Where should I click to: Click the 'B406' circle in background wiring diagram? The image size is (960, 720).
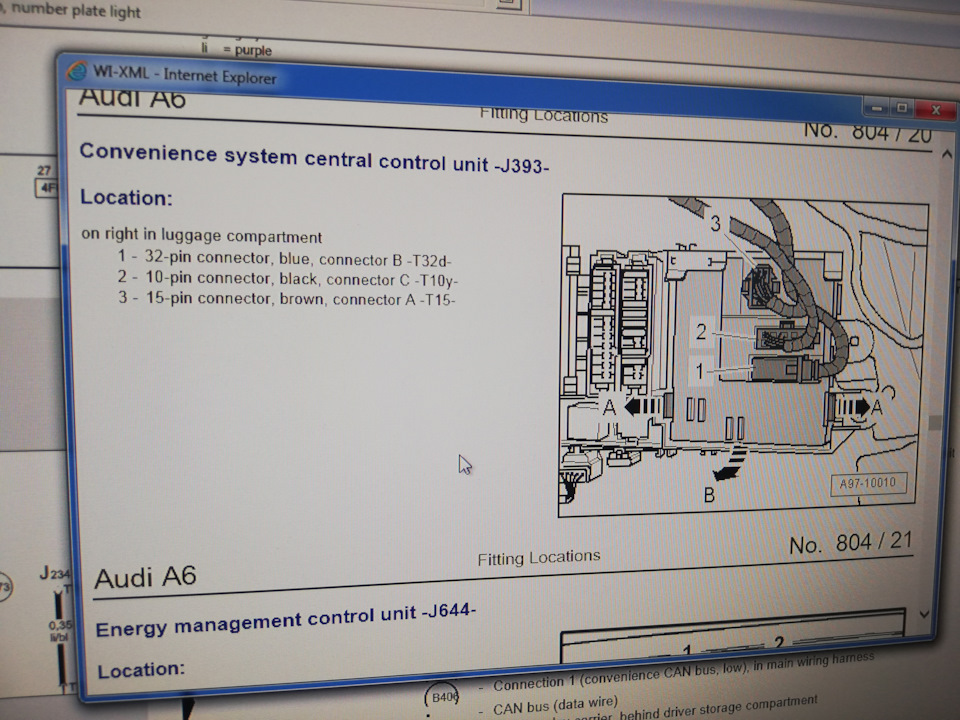click(x=442, y=697)
